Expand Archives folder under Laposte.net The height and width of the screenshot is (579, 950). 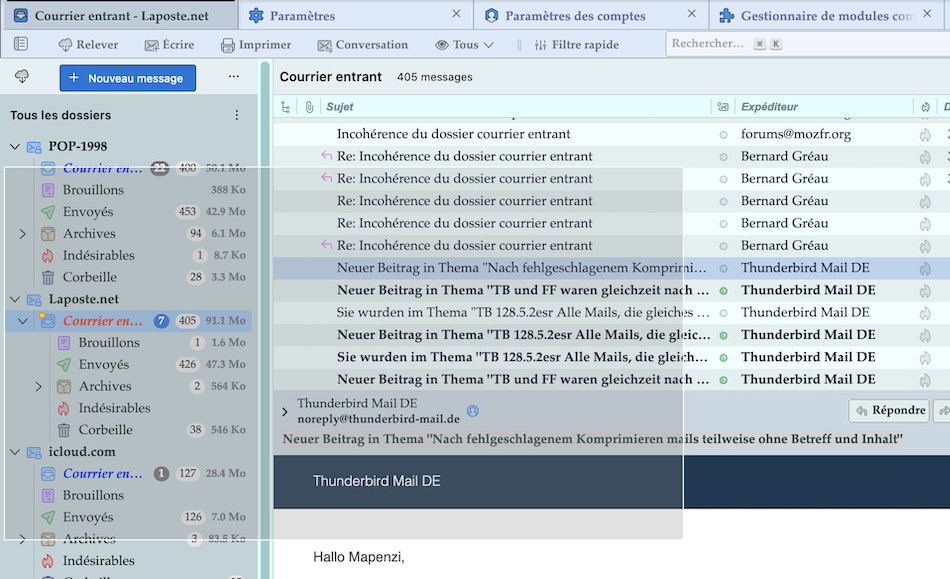pos(38,386)
